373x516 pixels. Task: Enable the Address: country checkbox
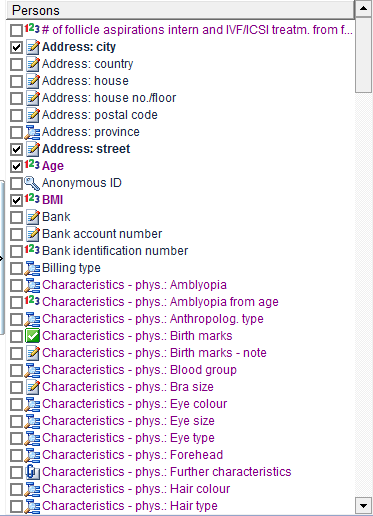click(16, 64)
